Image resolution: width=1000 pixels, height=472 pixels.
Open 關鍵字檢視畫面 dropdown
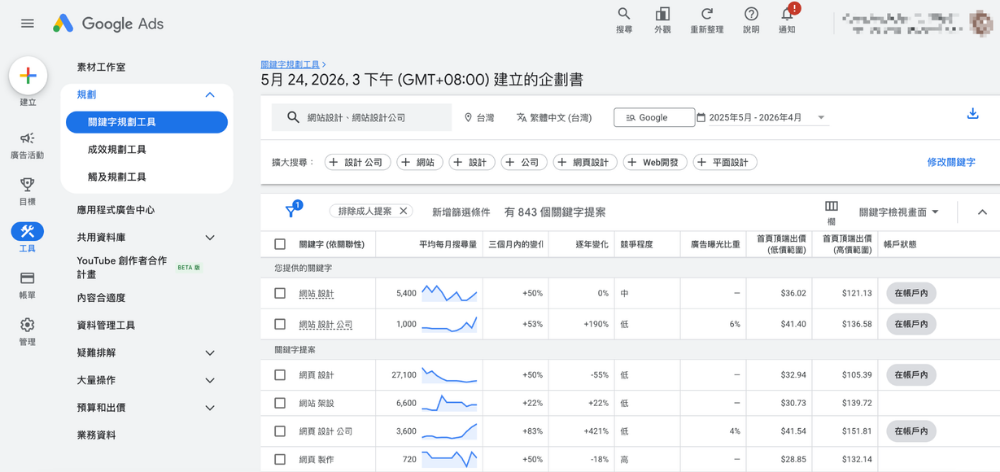[899, 212]
